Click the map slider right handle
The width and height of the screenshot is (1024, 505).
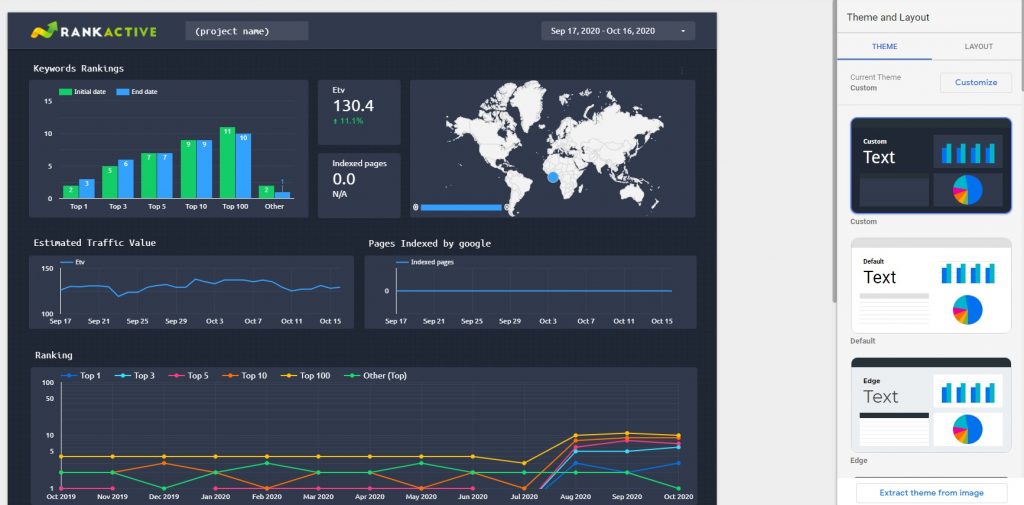(x=507, y=207)
